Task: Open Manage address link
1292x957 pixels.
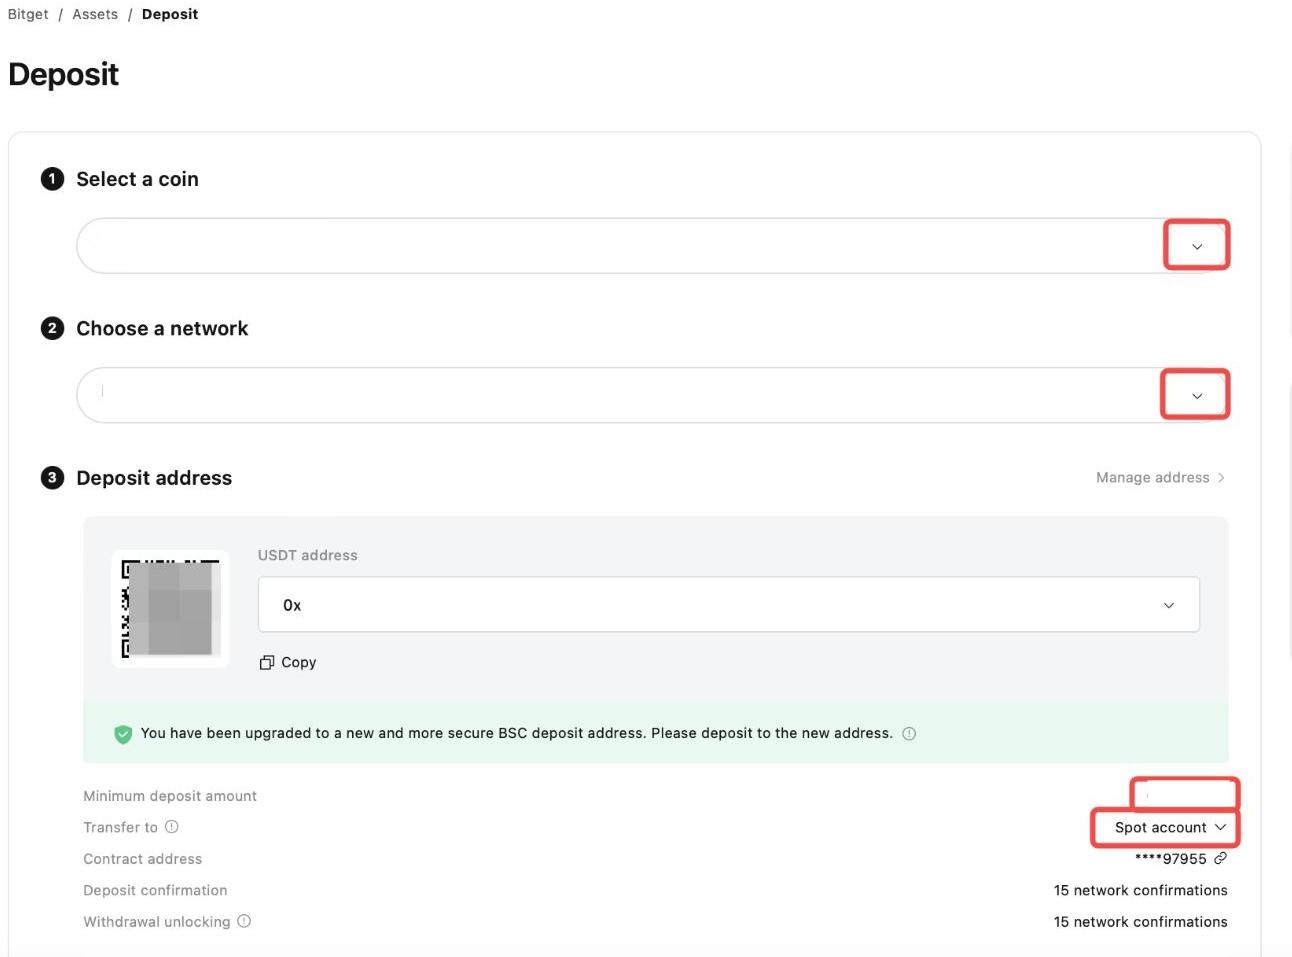Action: pos(1160,478)
